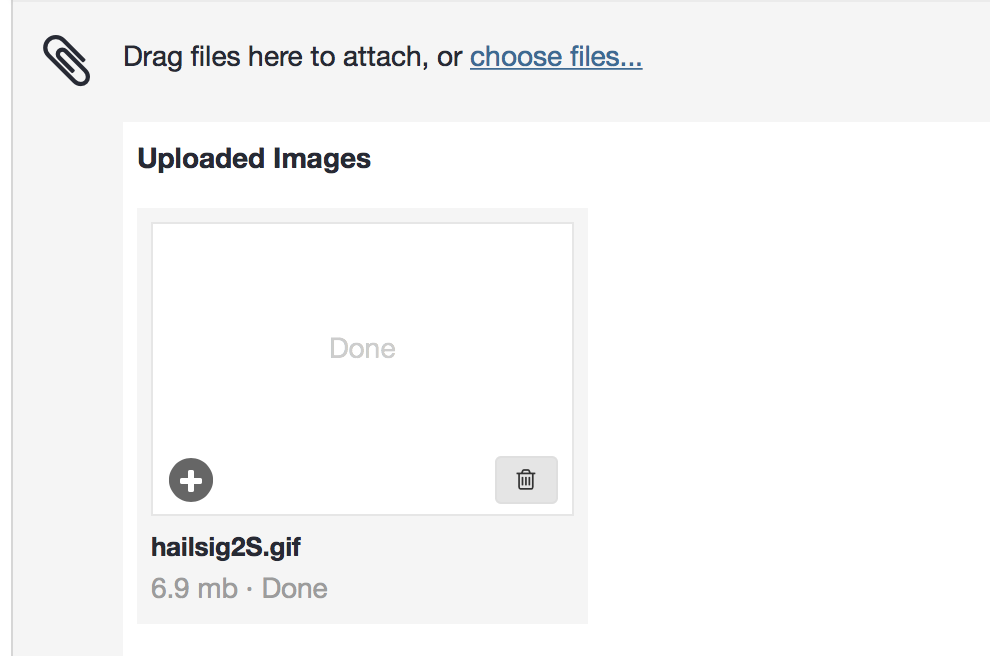Click the plus icon on the image thumbnail

tap(191, 481)
